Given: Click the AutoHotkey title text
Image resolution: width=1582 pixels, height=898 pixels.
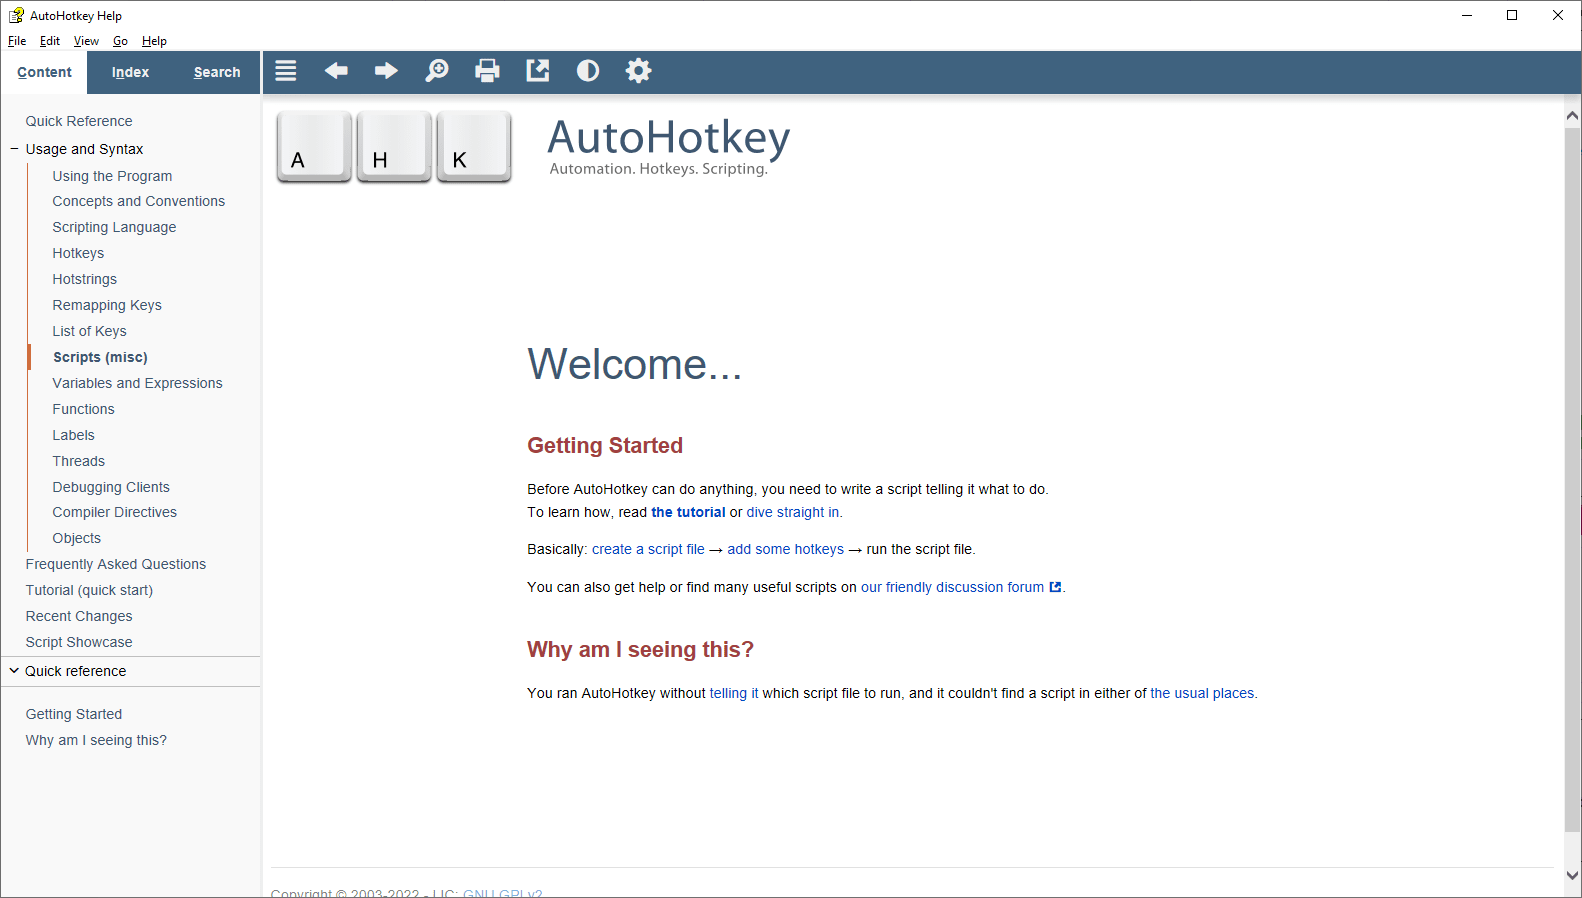Looking at the screenshot, I should click(x=668, y=138).
